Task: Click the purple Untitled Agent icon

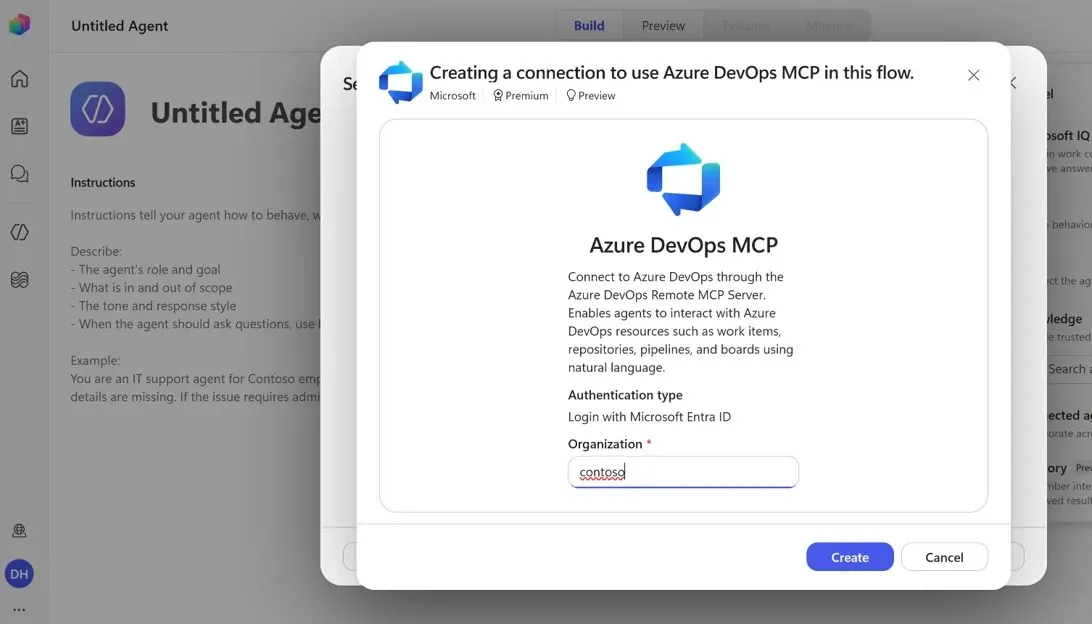Action: tap(98, 109)
